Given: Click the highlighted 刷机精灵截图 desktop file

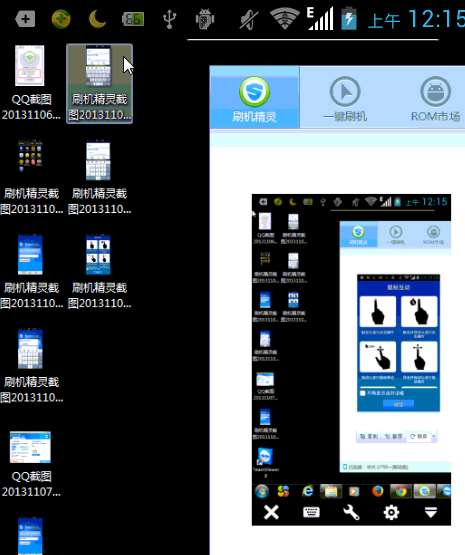Looking at the screenshot, I should [x=99, y=84].
